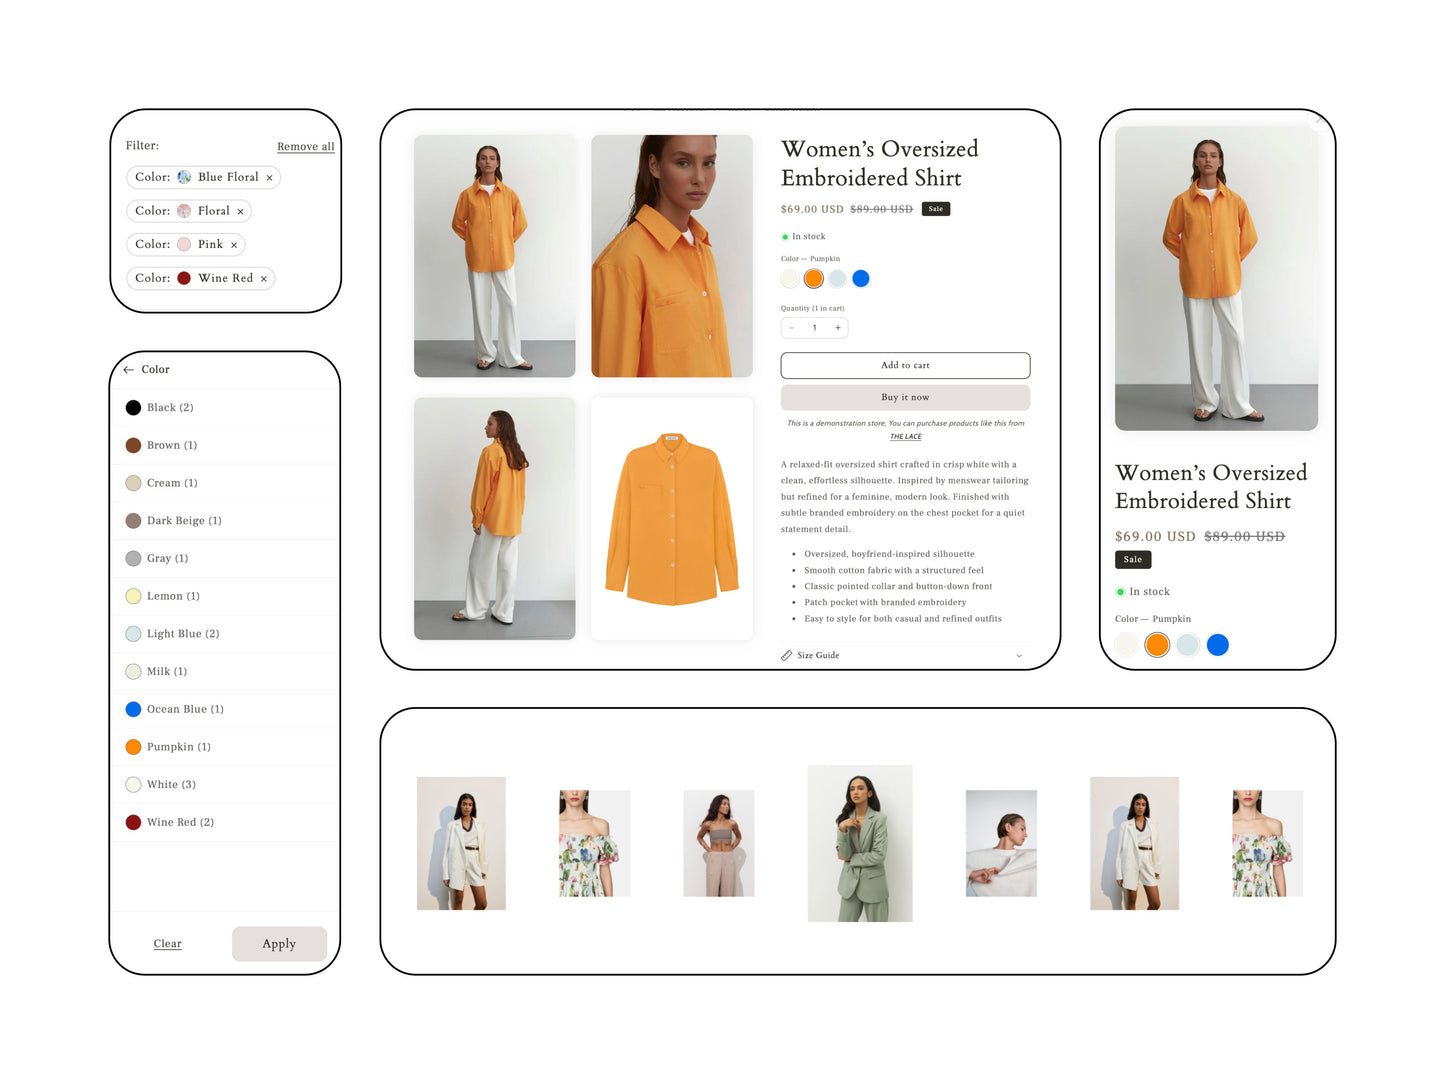Click the back arrow in the Color panel

point(129,369)
